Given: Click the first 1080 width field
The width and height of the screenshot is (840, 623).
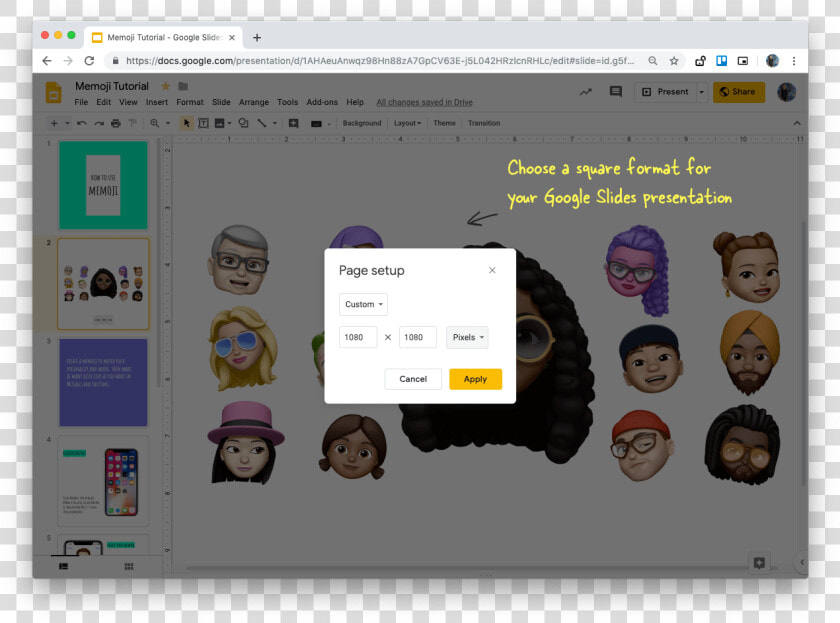Looking at the screenshot, I should pyautogui.click(x=358, y=337).
